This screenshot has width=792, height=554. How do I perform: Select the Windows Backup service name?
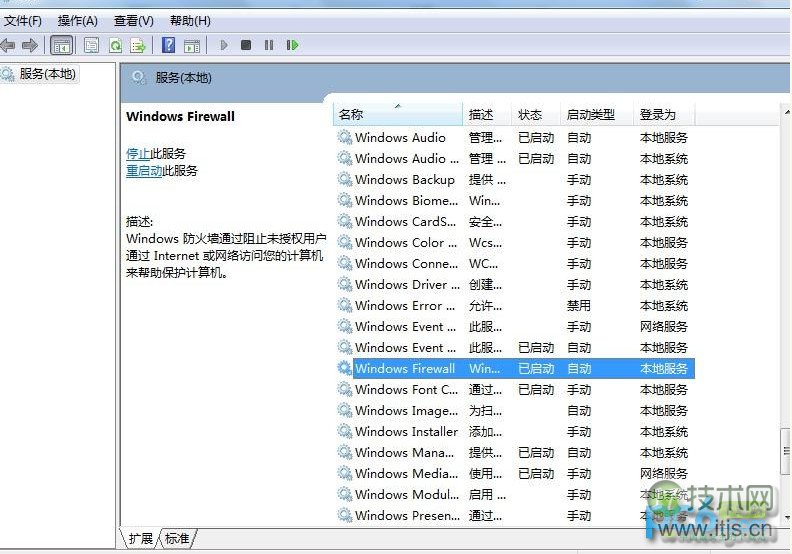click(405, 179)
